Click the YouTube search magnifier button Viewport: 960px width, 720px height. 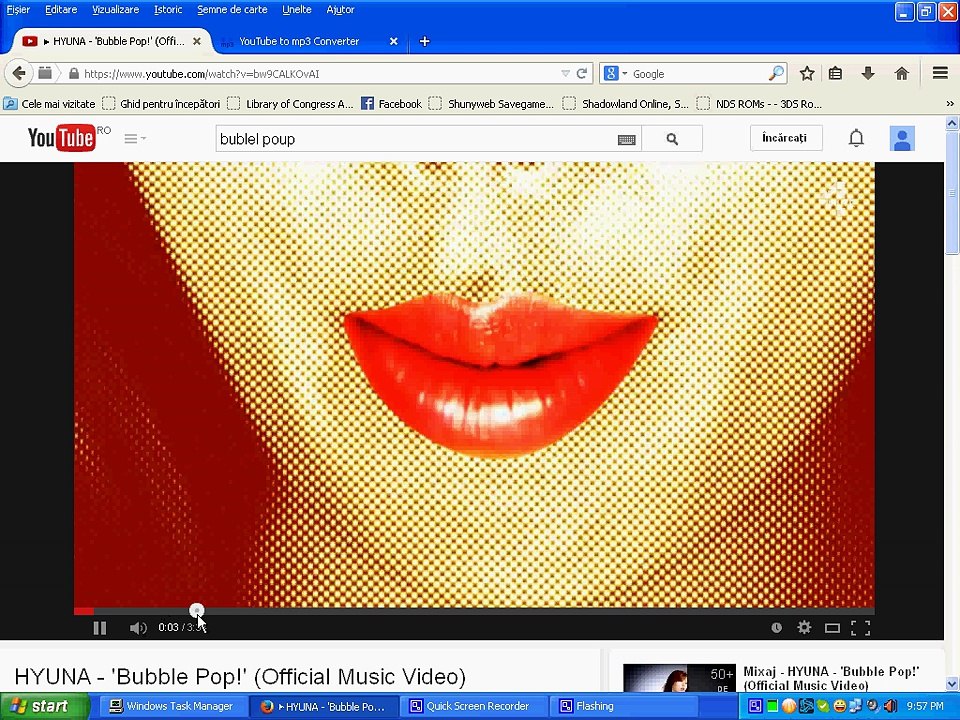(x=672, y=139)
